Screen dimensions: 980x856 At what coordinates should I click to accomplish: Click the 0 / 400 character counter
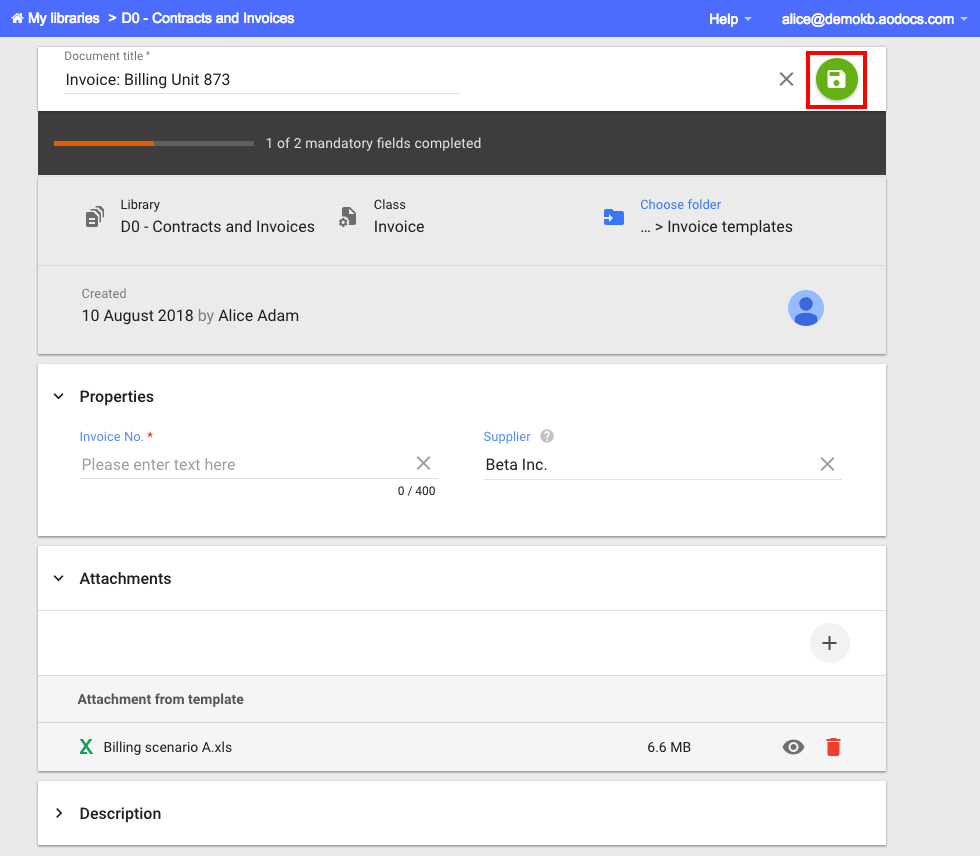pyautogui.click(x=416, y=490)
